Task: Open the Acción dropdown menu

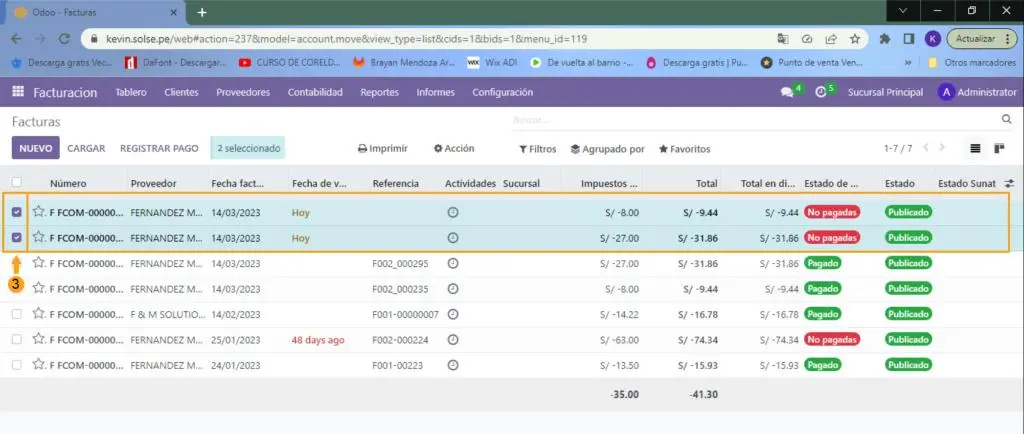Action: coord(453,148)
